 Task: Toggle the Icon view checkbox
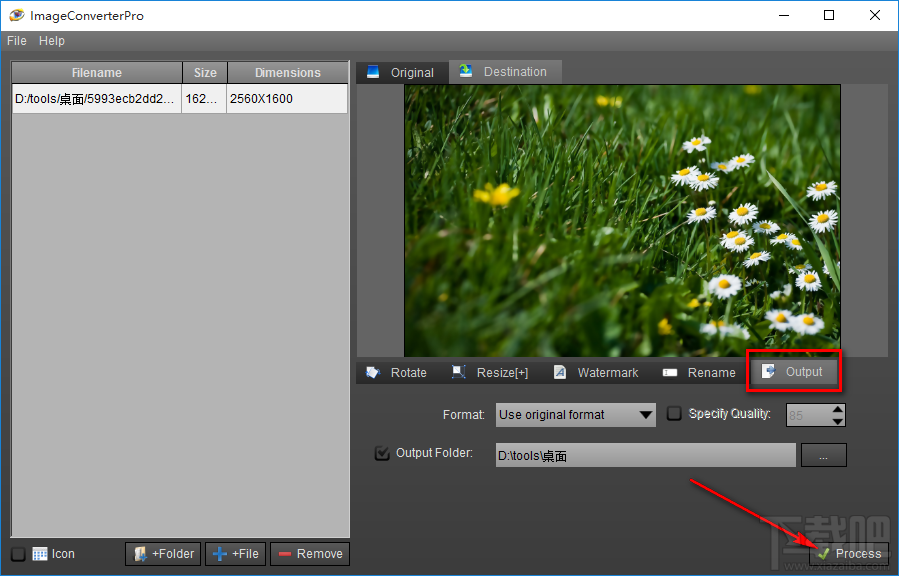[18, 554]
